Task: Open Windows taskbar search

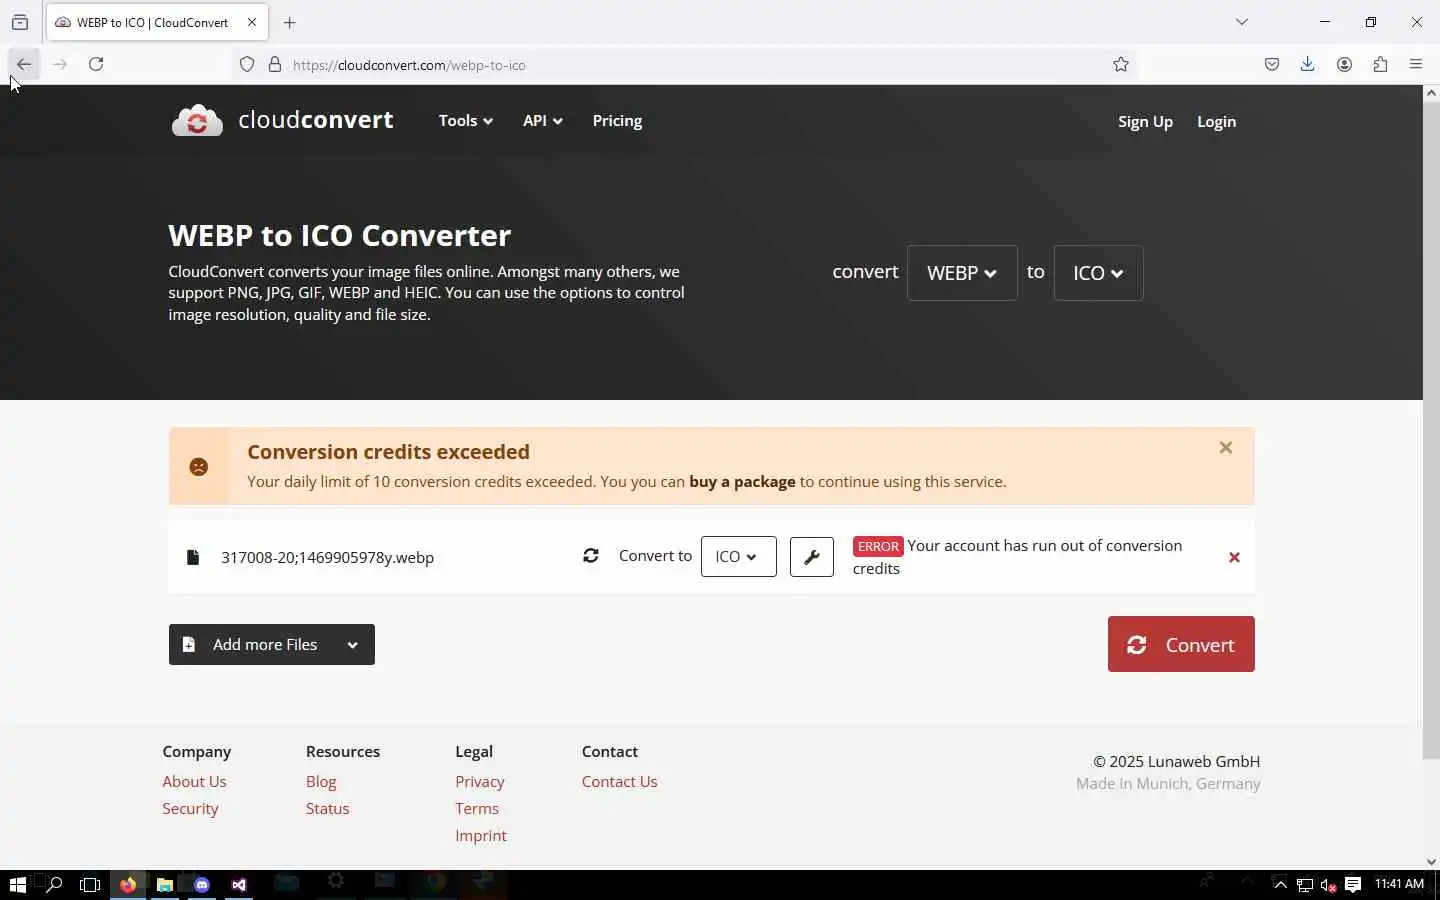Action: coord(54,885)
